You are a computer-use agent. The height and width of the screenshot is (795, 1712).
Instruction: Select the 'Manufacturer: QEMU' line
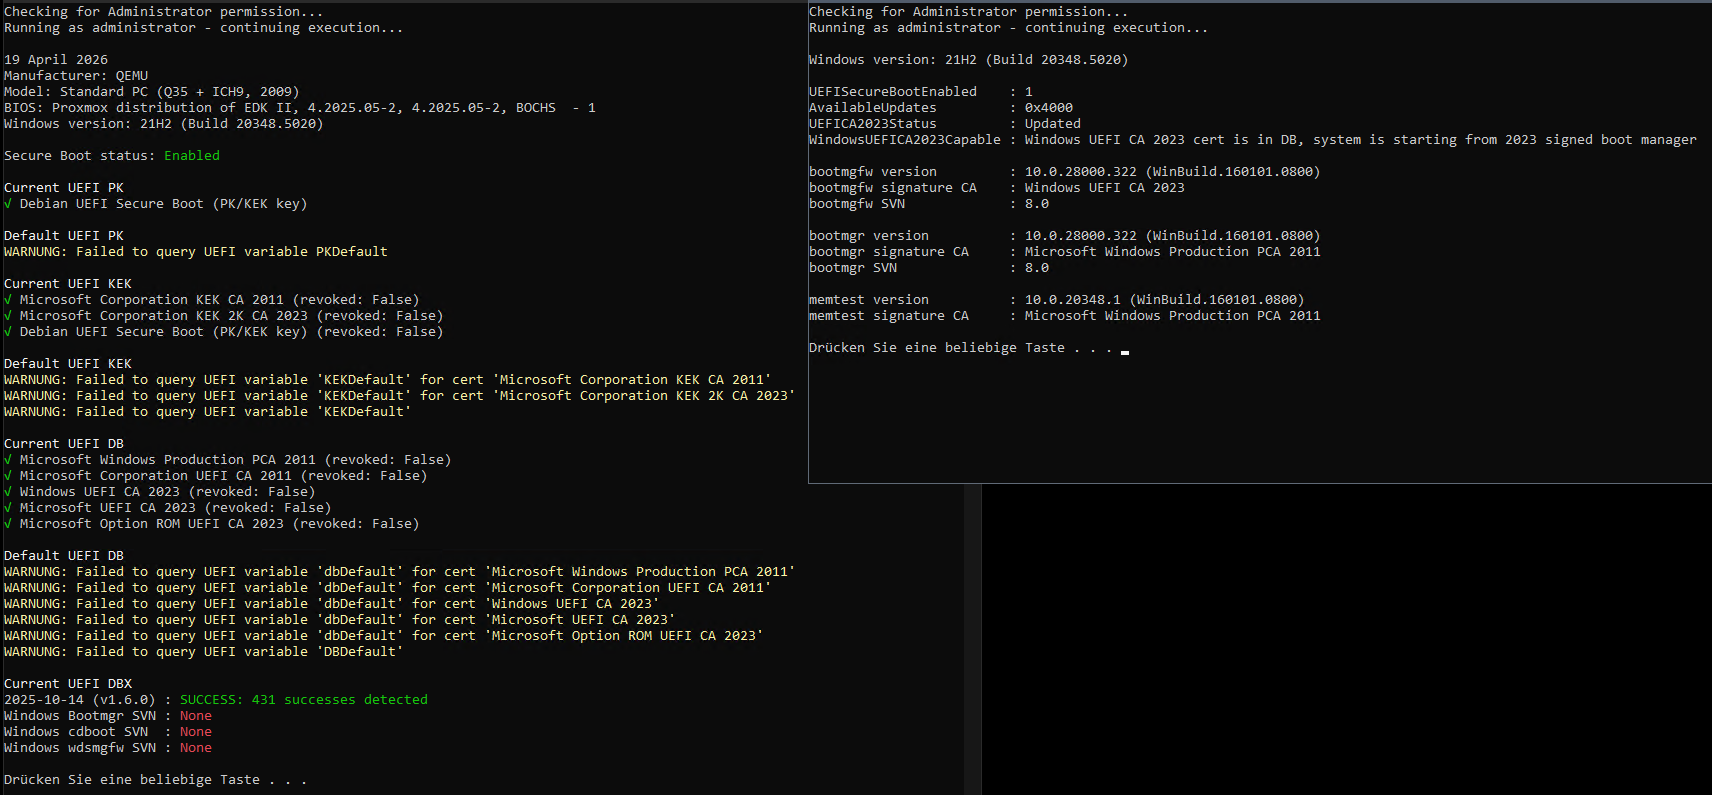tap(76, 76)
